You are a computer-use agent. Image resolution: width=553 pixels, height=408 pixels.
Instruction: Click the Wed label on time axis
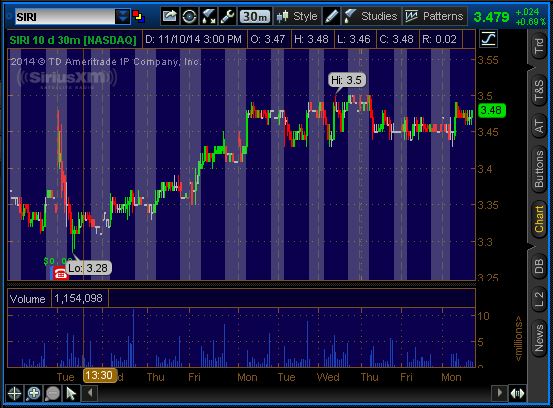point(328,377)
